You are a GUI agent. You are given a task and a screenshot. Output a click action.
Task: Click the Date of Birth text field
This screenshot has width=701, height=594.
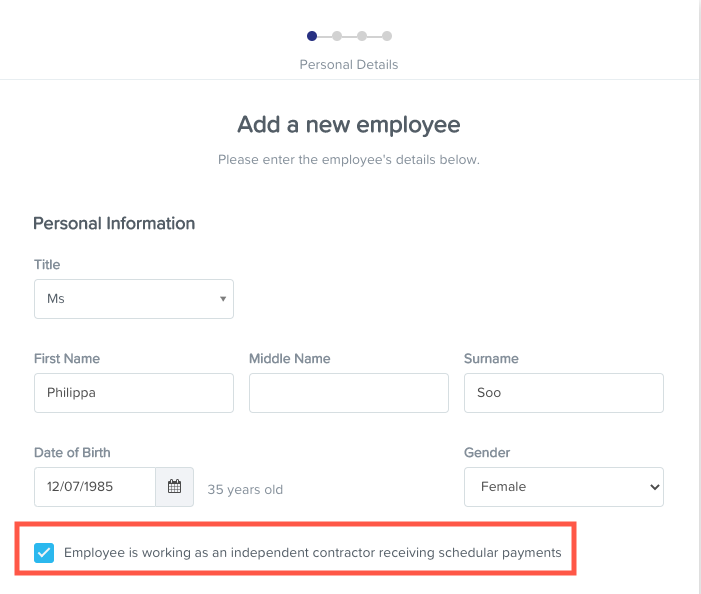(95, 487)
